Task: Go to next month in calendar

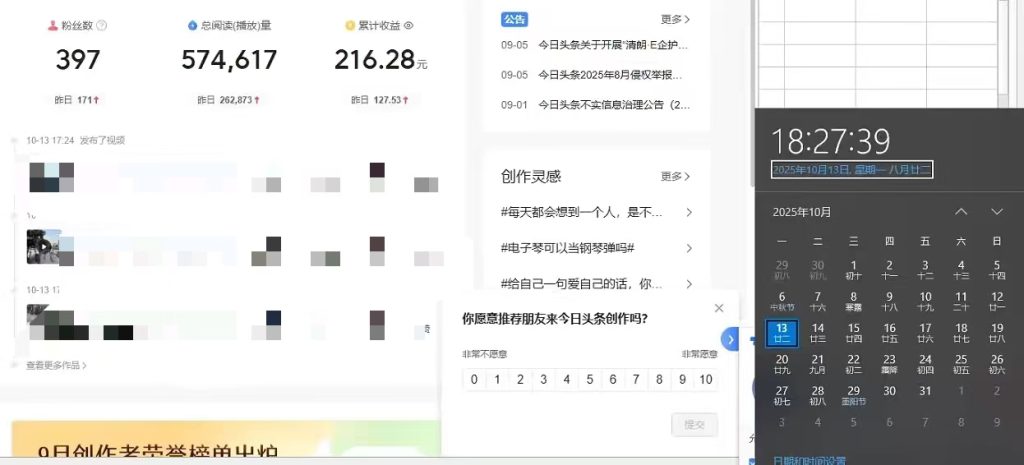Action: click(996, 212)
